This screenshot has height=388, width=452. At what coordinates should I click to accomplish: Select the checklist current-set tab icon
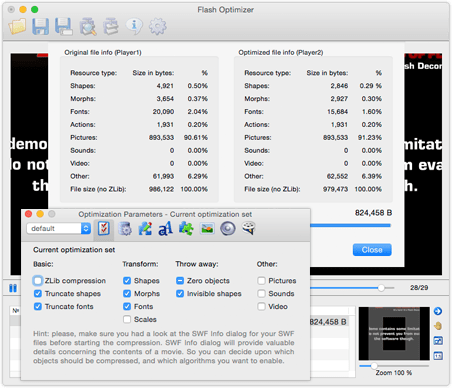tap(104, 229)
